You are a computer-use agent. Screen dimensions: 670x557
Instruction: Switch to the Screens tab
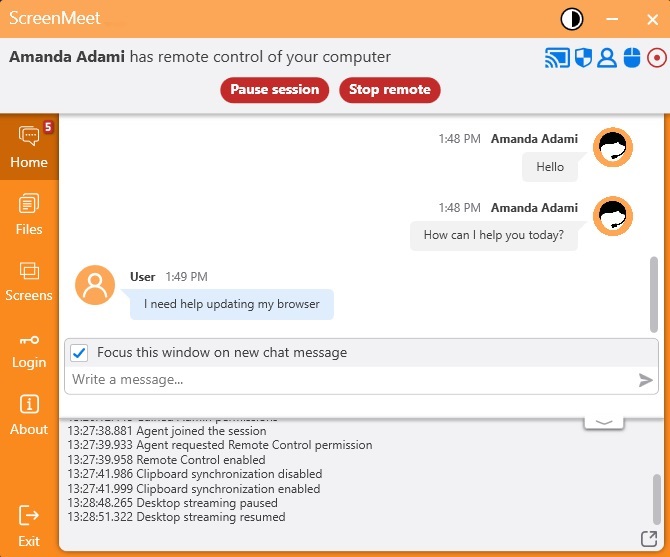[29, 281]
